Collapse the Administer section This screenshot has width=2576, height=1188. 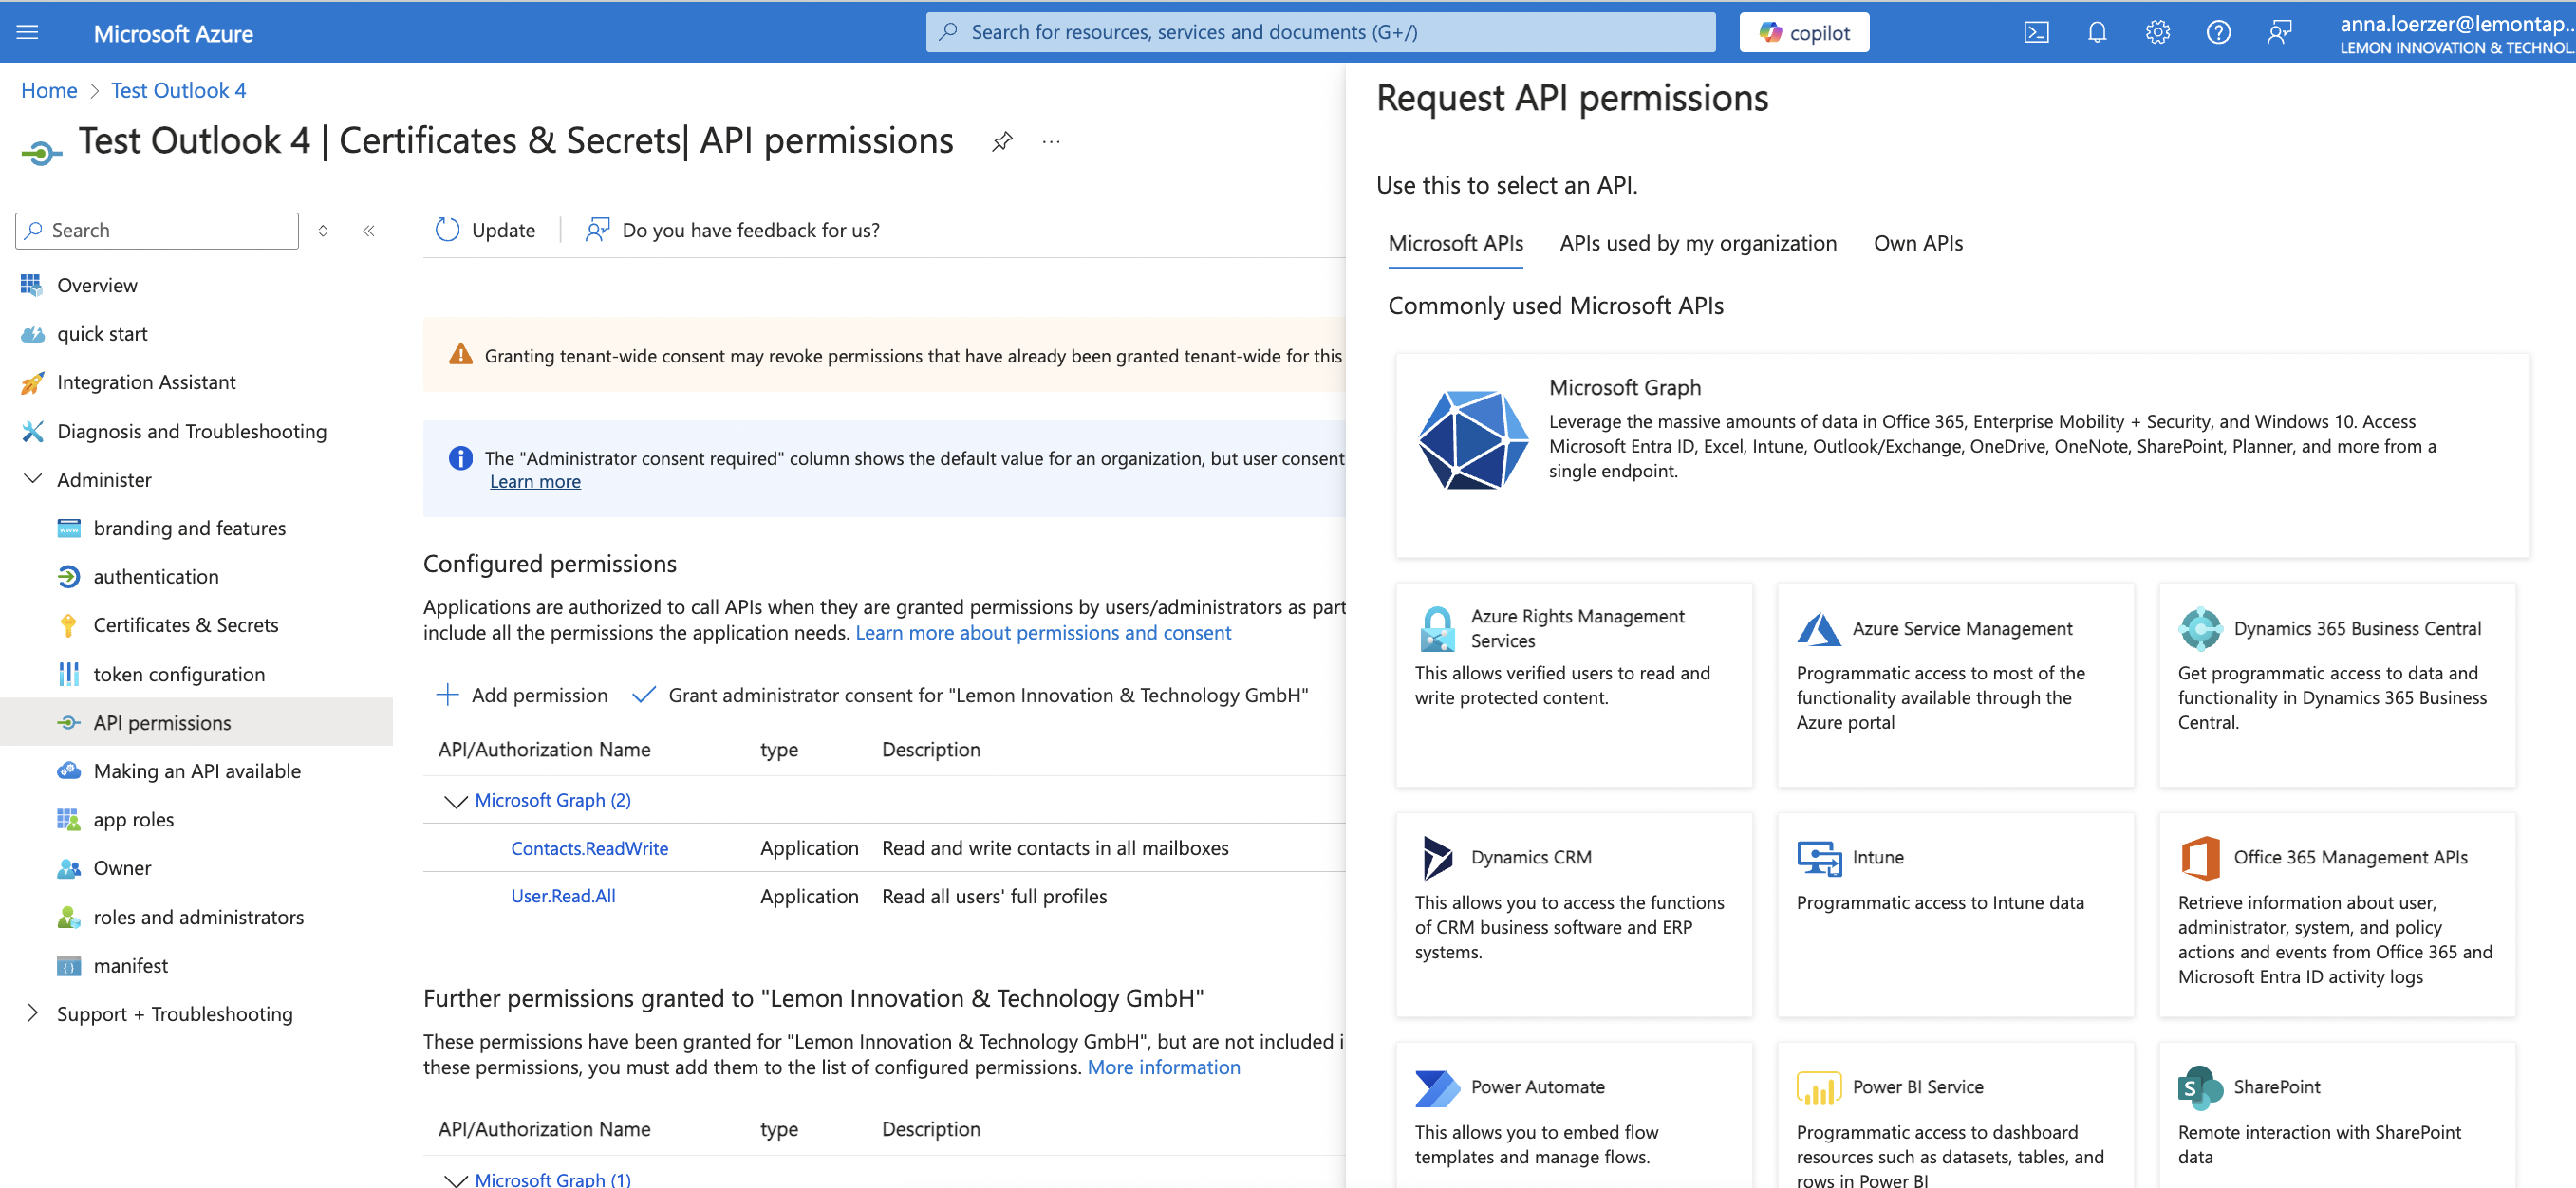33,479
